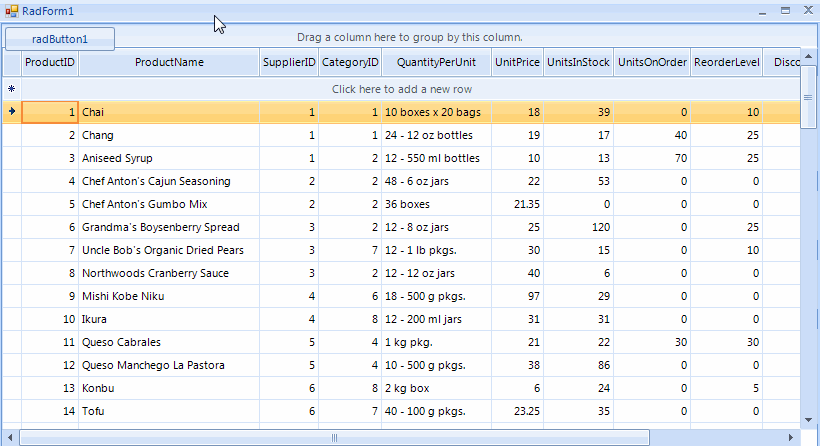Click the QuantityPerUnit column header
This screenshot has height=446, width=820.
436,62
